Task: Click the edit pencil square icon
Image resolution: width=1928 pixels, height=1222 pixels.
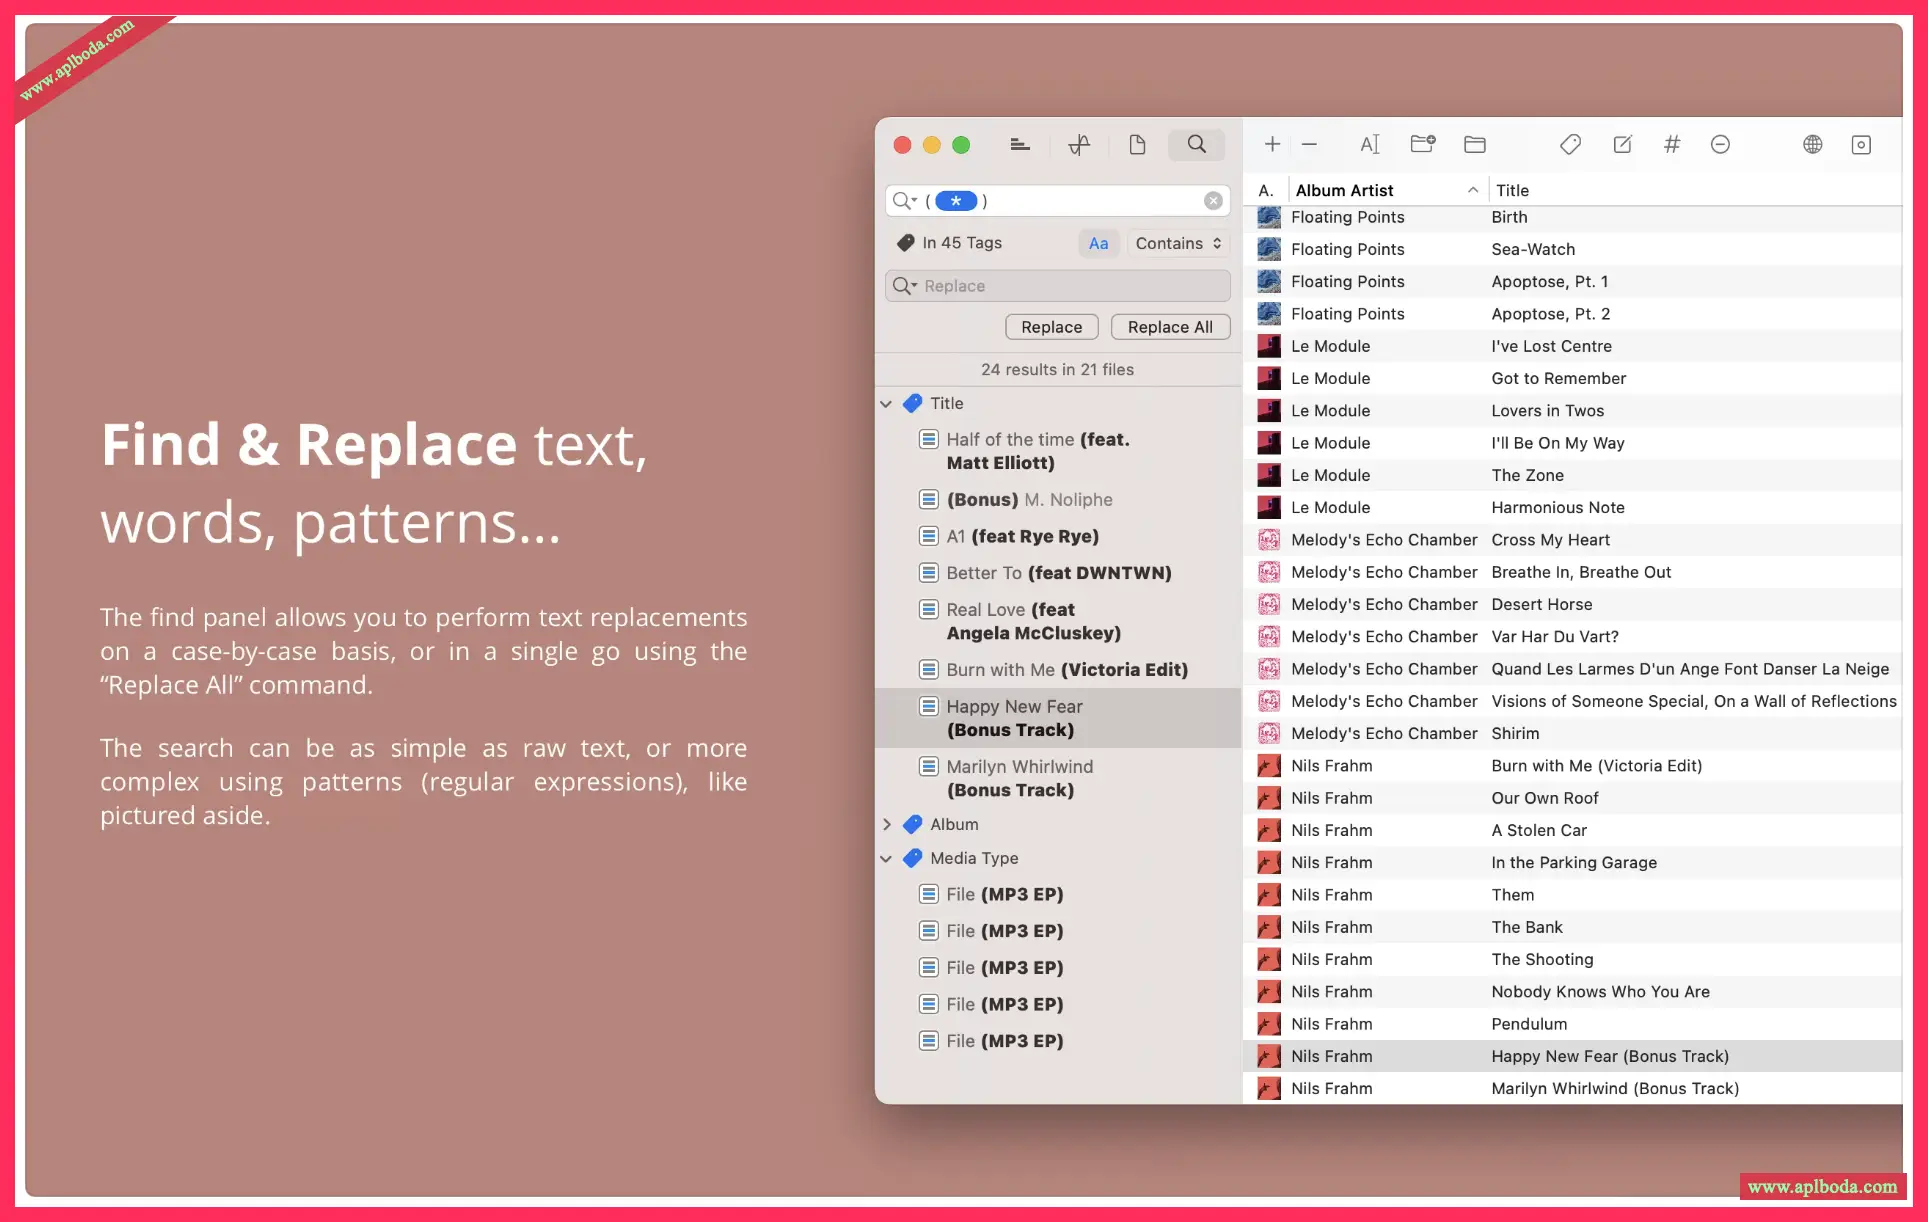Action: (x=1622, y=145)
